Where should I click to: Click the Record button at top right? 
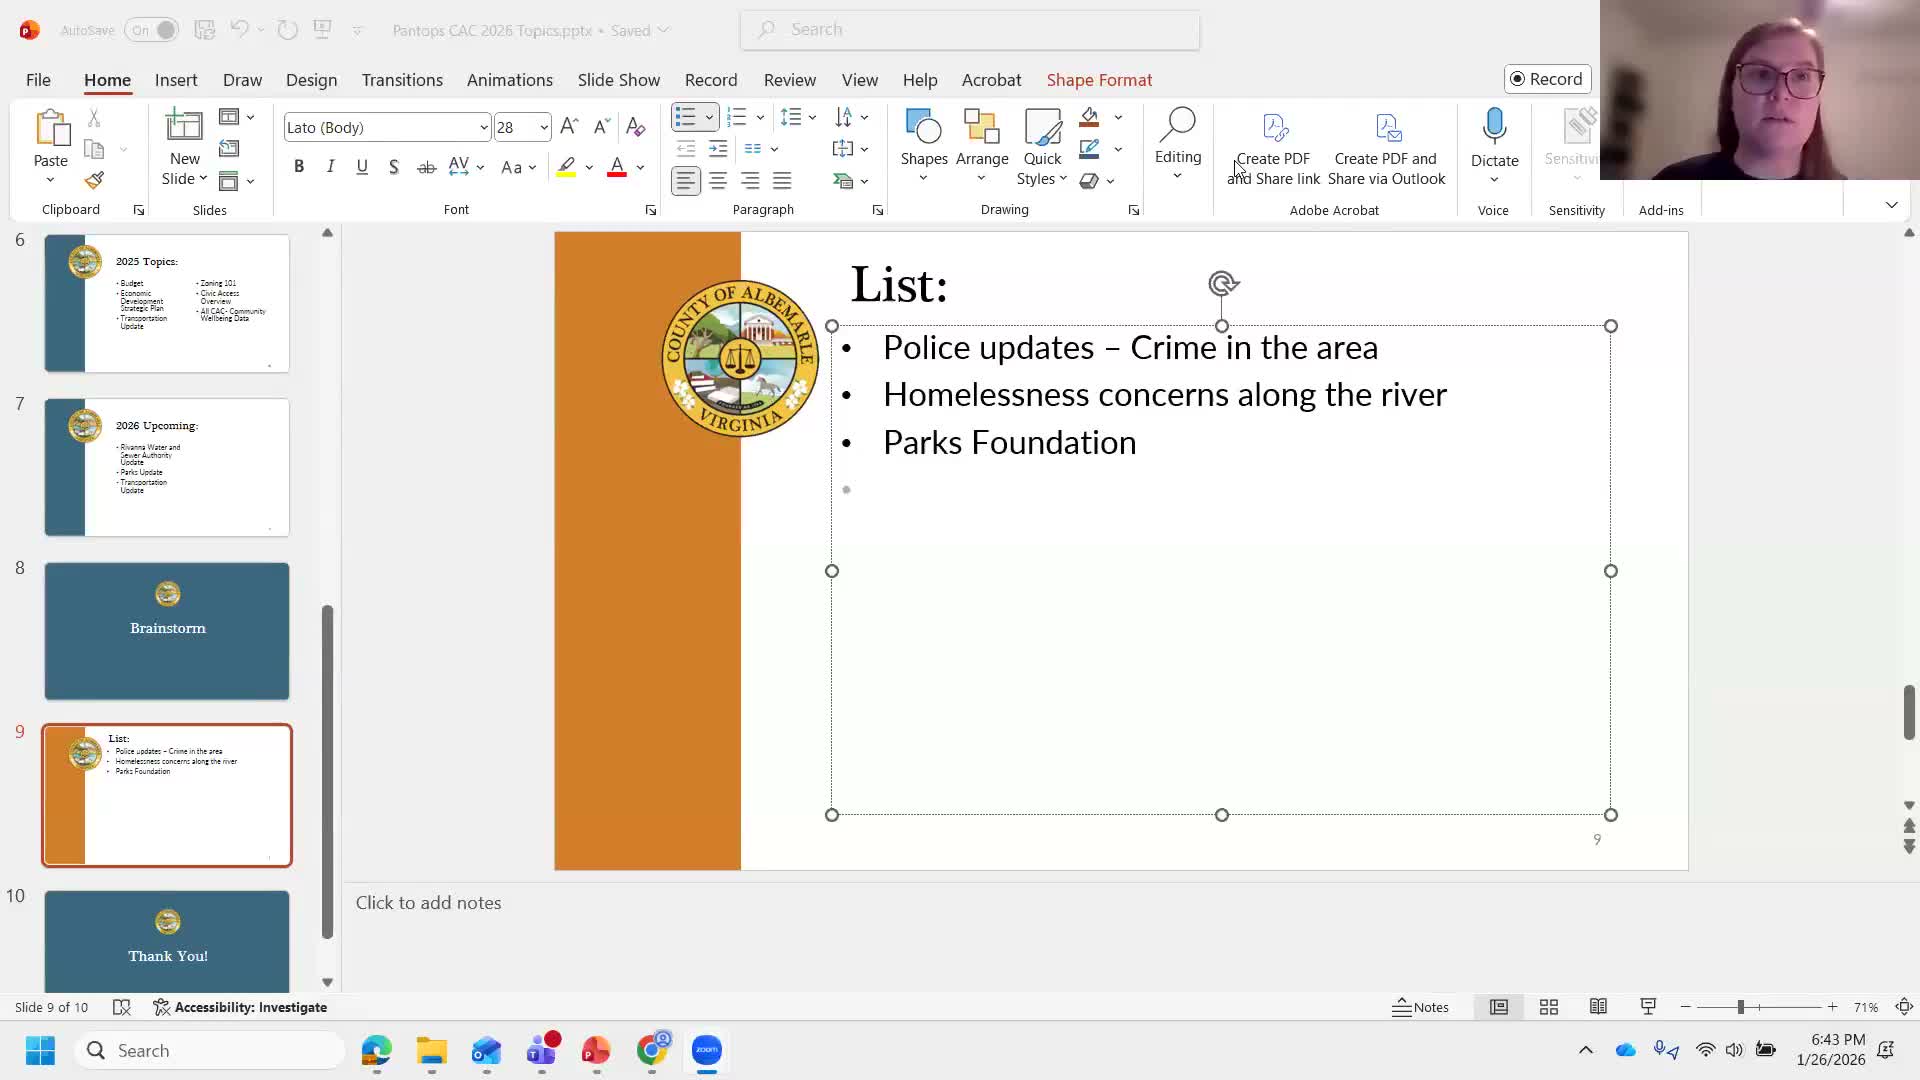pos(1547,79)
